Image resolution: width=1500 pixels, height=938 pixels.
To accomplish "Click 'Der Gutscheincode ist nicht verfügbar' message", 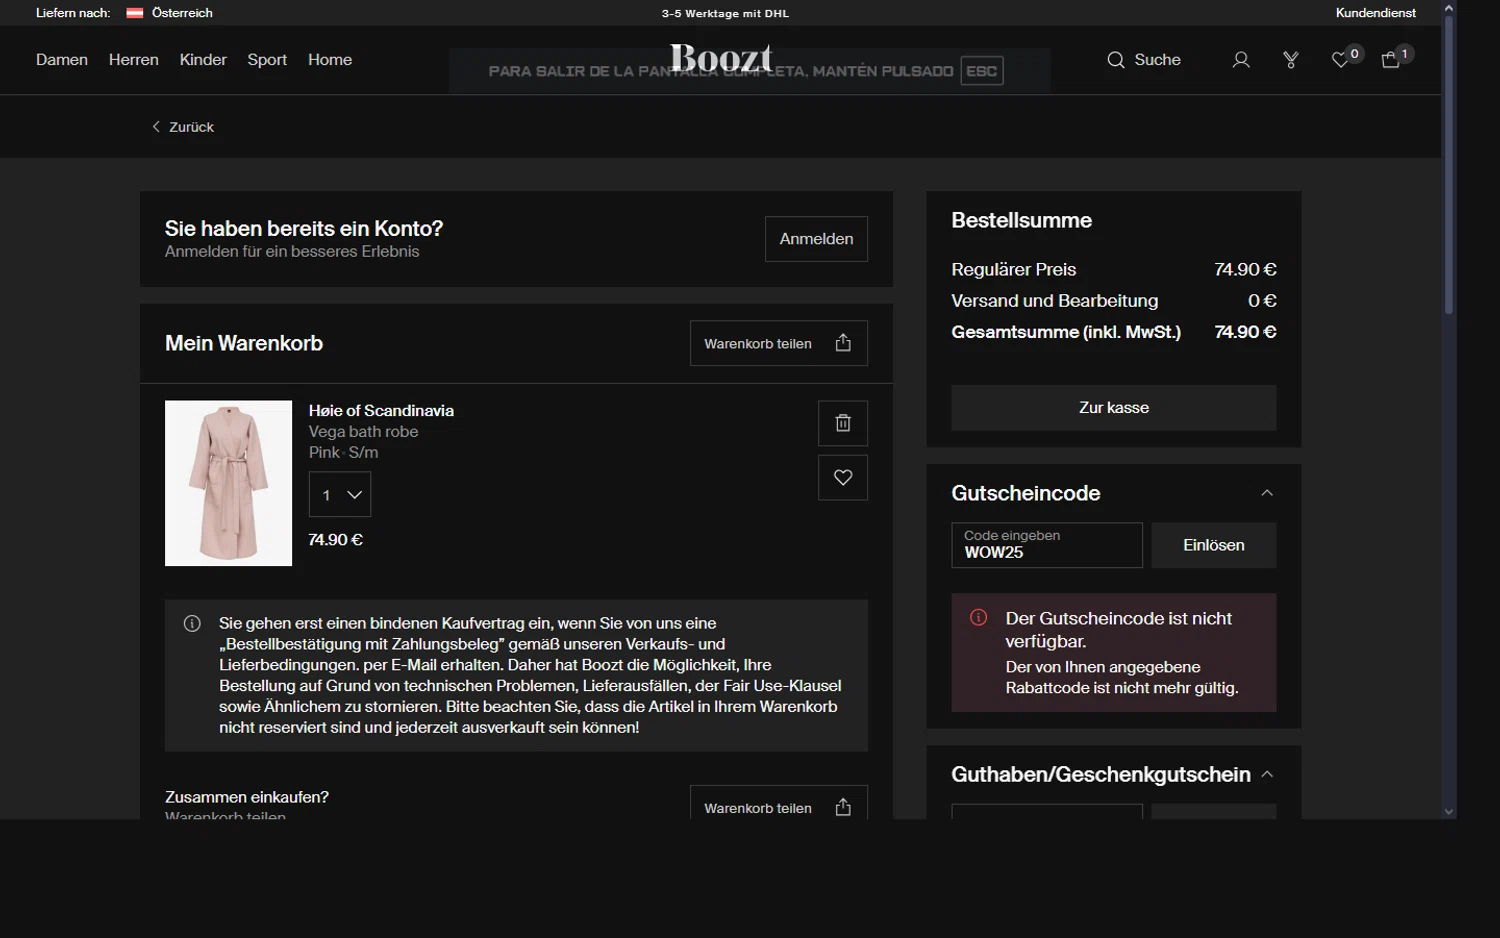I will [x=1119, y=630].
